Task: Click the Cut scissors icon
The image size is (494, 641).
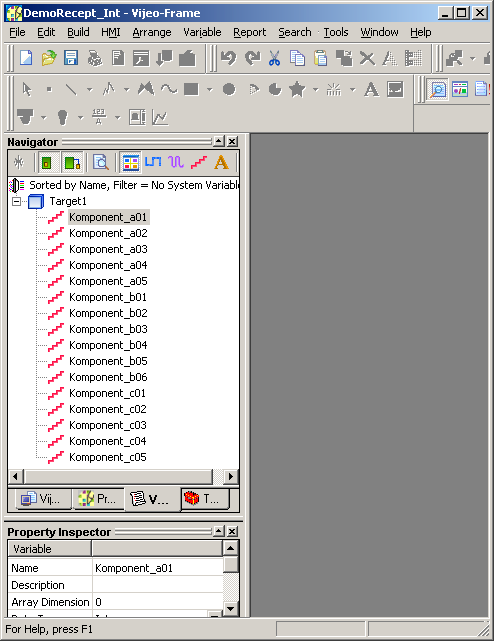Action: (x=274, y=58)
